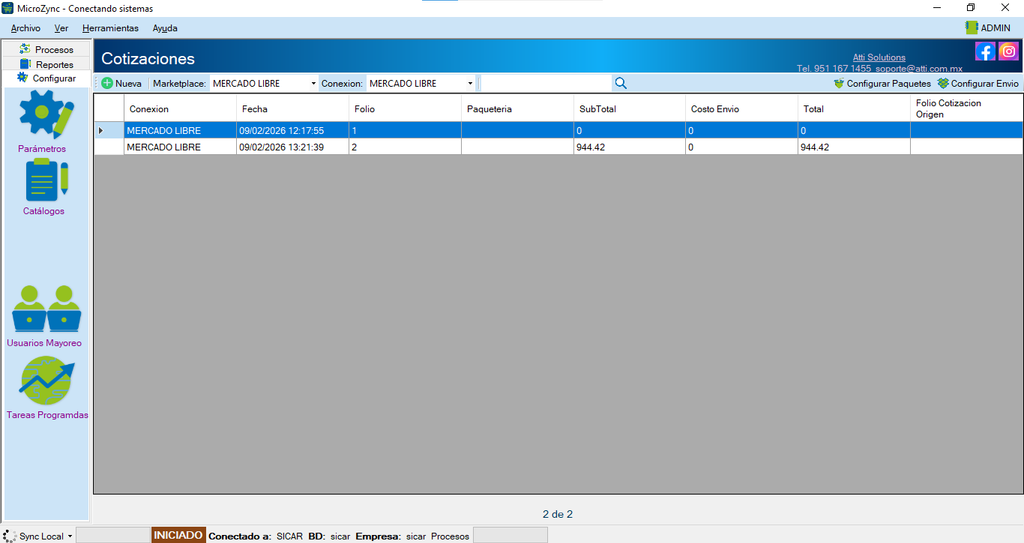Click the search magnifier icon

[x=620, y=83]
